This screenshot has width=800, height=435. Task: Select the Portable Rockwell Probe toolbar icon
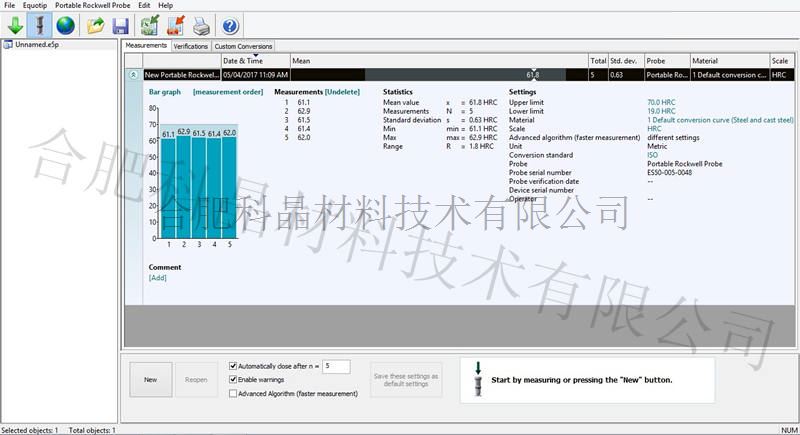(41, 25)
